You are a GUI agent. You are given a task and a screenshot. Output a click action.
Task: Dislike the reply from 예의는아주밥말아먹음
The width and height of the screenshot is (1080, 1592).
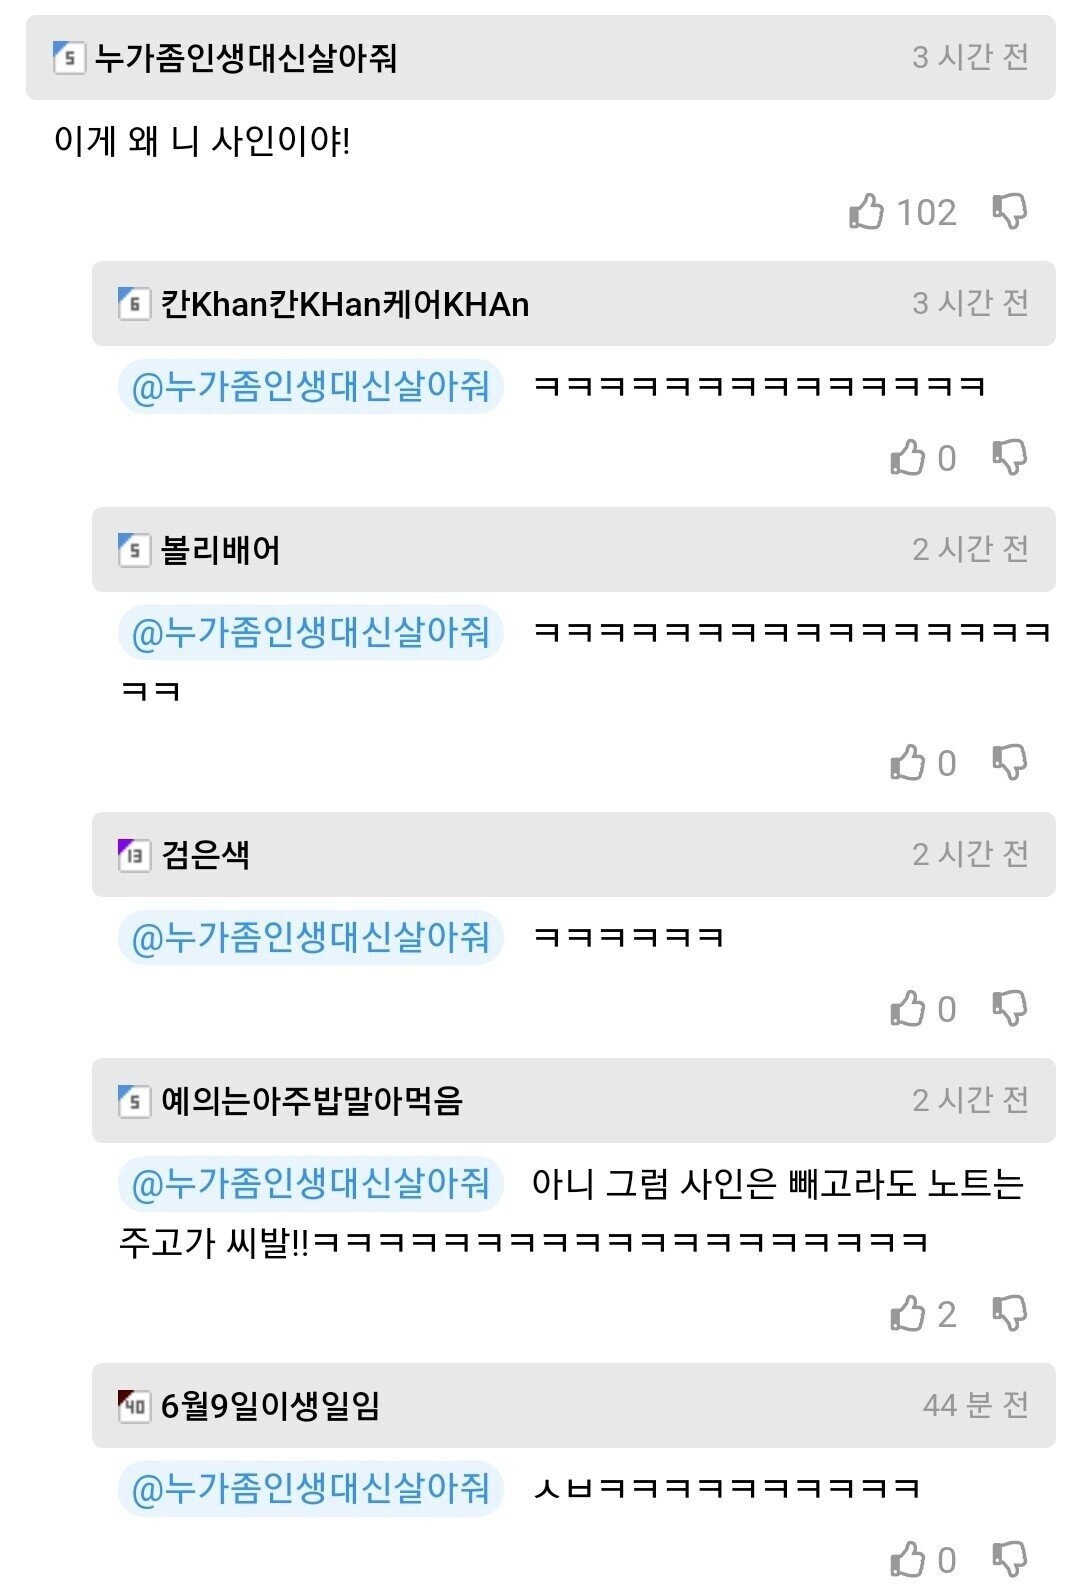(1010, 1313)
